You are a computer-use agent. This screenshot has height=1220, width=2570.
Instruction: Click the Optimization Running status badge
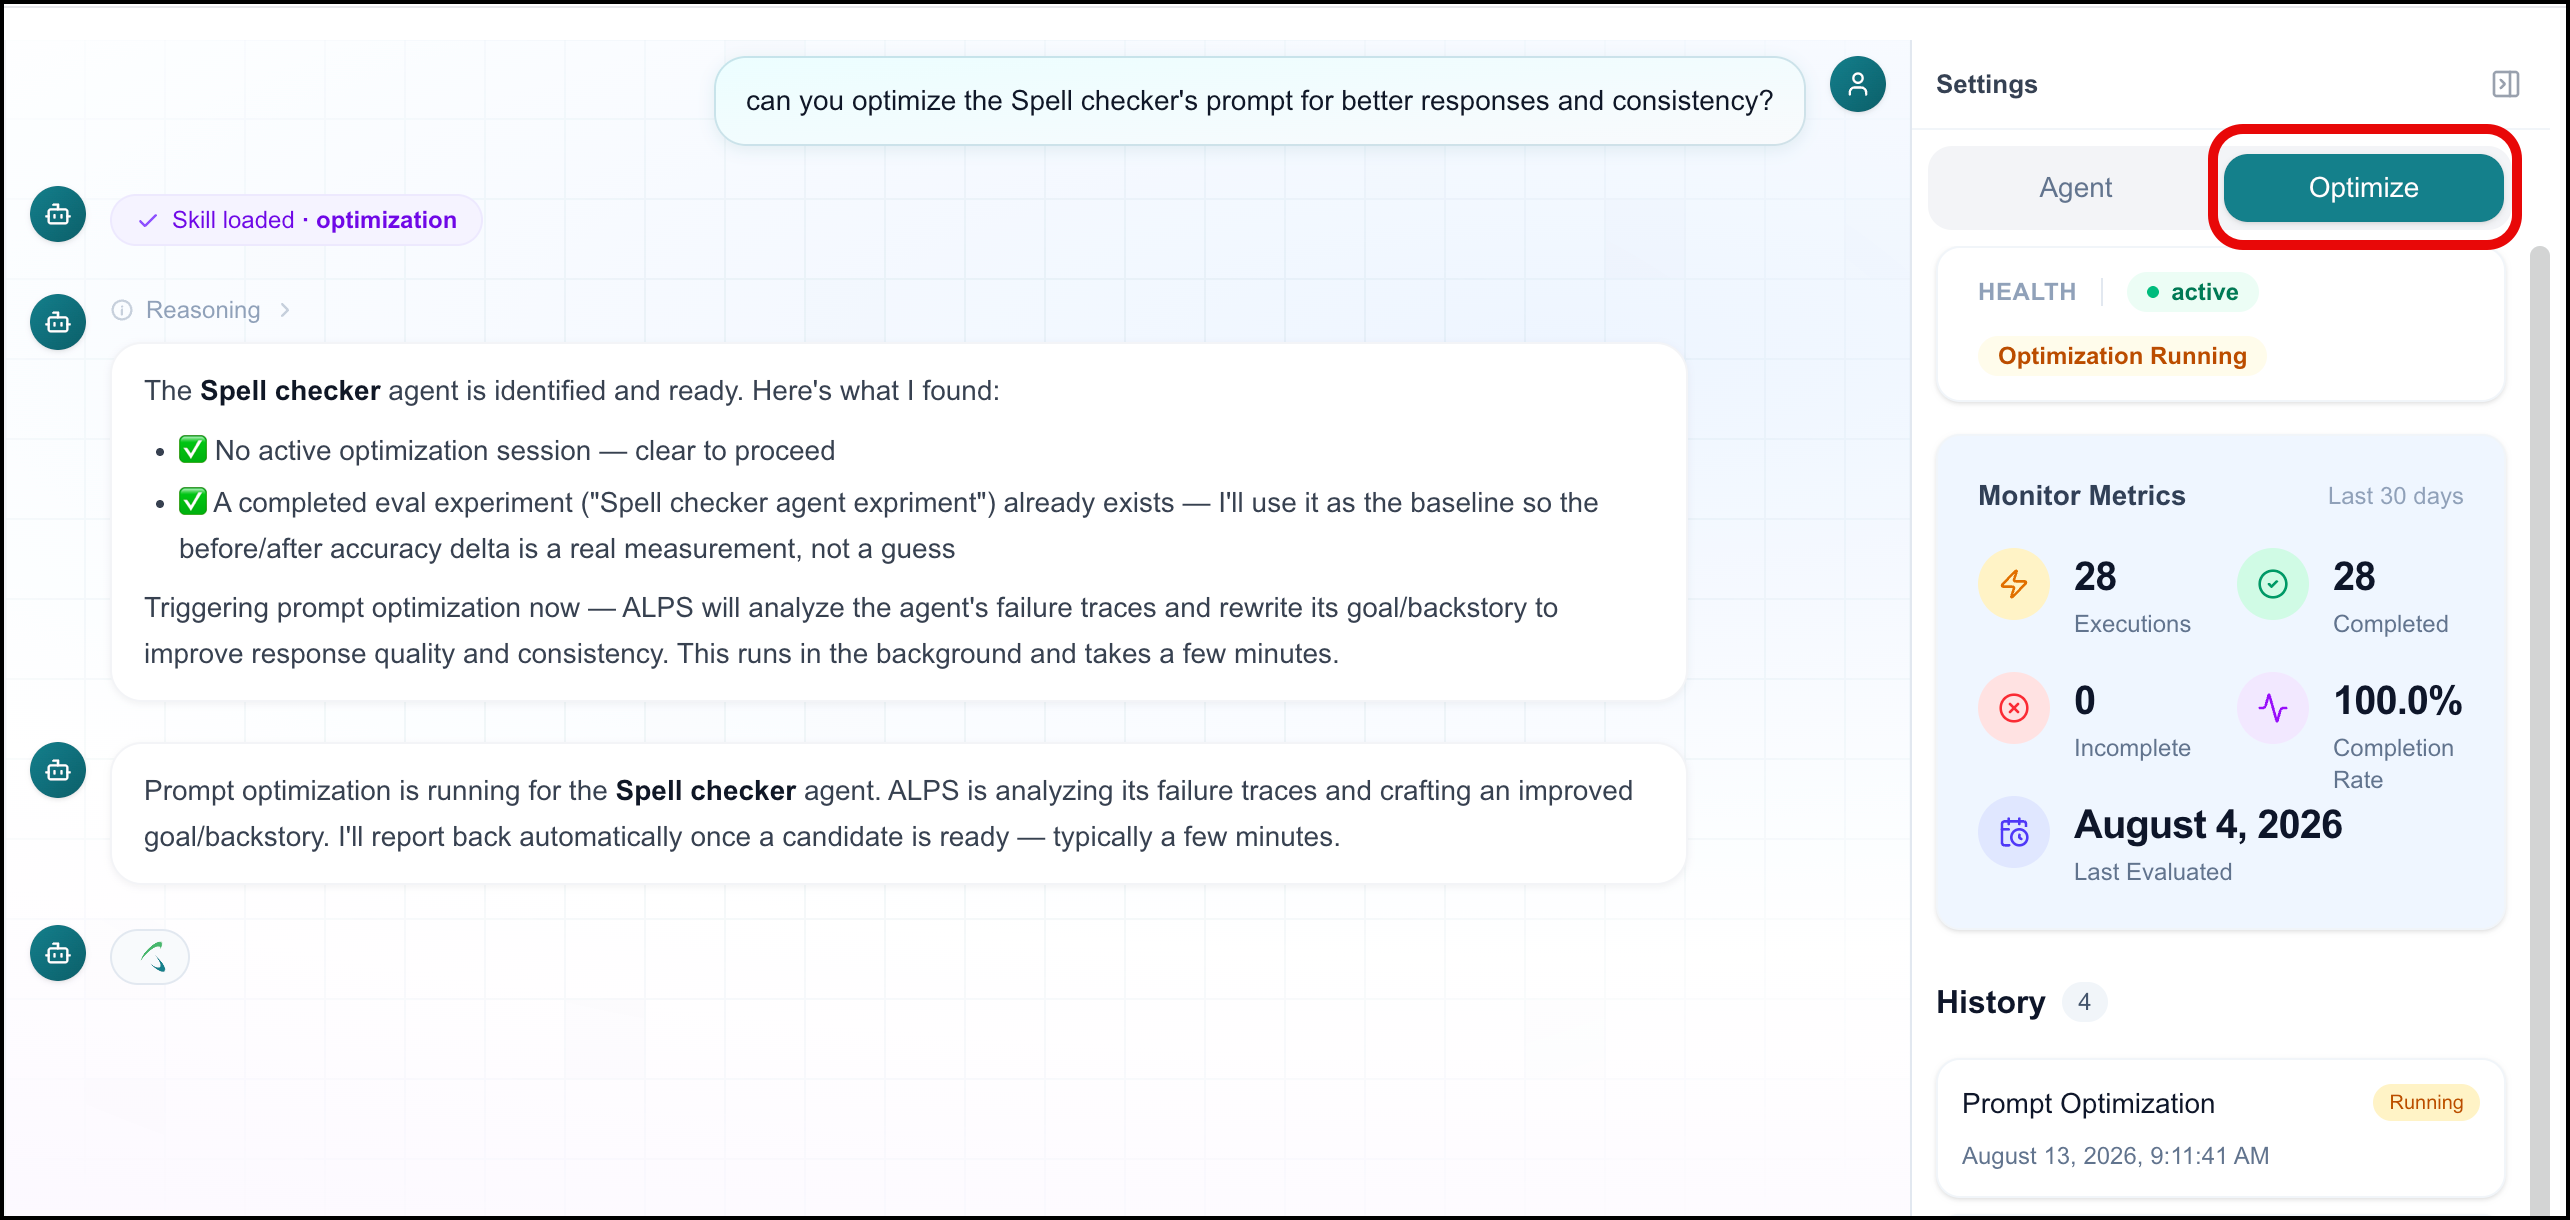(x=2122, y=356)
